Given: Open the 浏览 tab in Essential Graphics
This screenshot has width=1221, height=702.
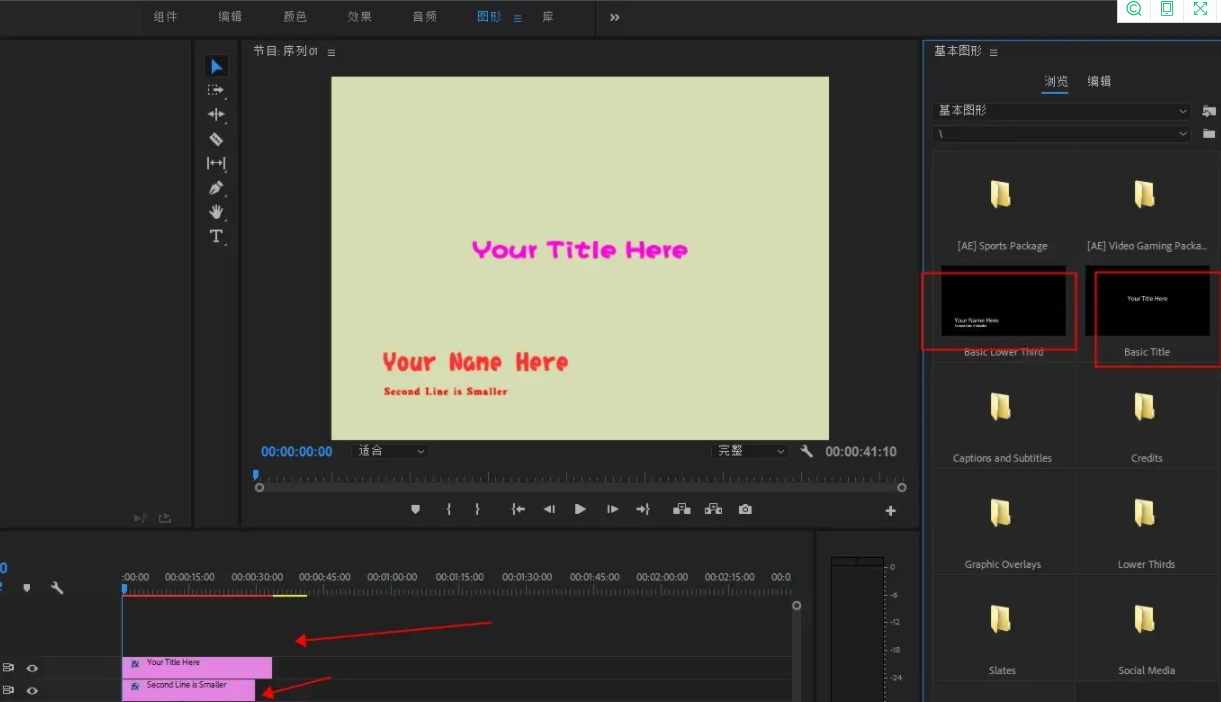Looking at the screenshot, I should [1056, 82].
